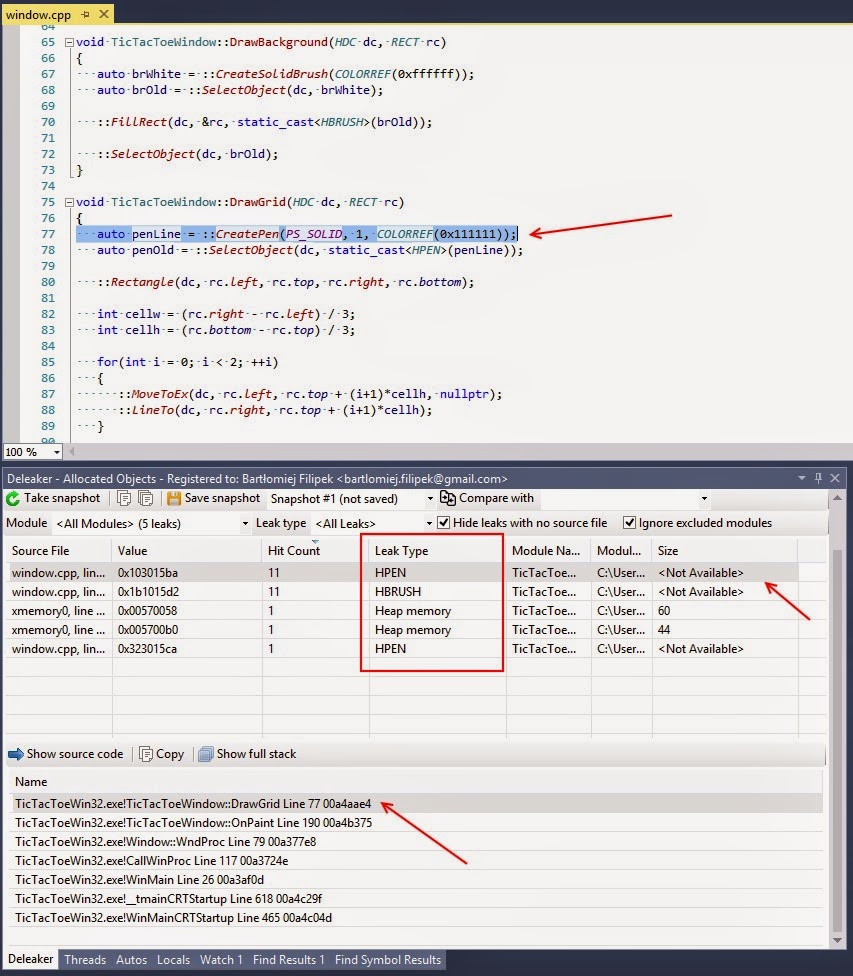This screenshot has height=976, width=853.
Task: Click the Copy icon above the stack list
Action: (x=146, y=754)
